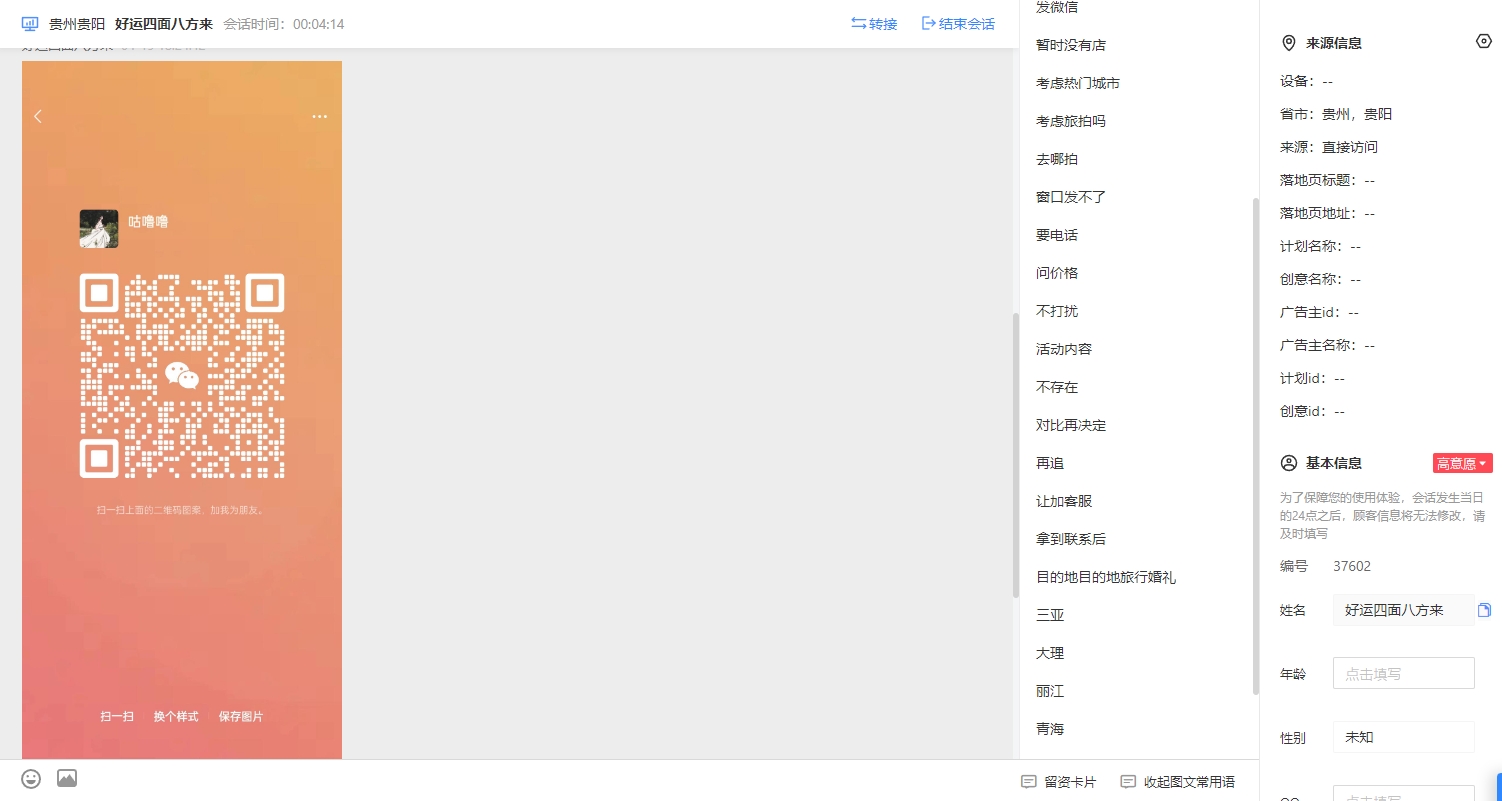Click the person icon beside 基本信息

coord(1289,463)
